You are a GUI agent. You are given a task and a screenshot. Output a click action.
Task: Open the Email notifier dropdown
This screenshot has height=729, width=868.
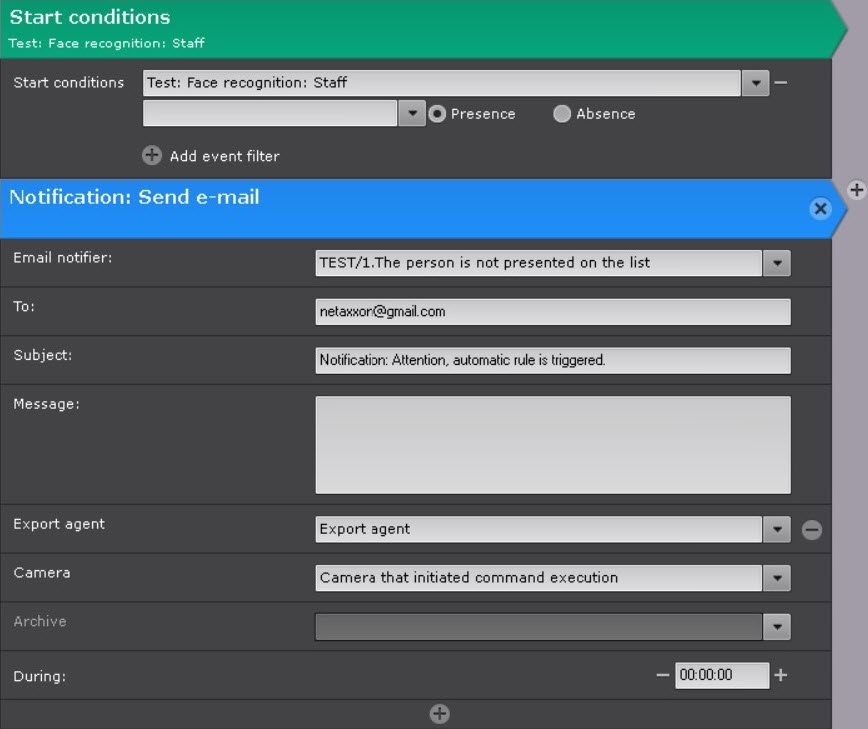pyautogui.click(x=777, y=263)
